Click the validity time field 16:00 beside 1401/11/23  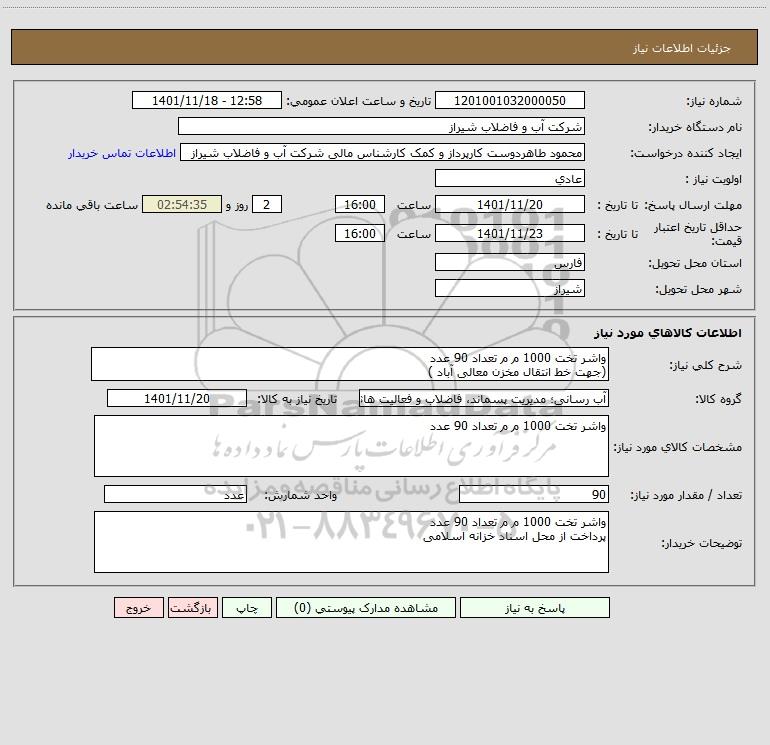click(x=359, y=233)
